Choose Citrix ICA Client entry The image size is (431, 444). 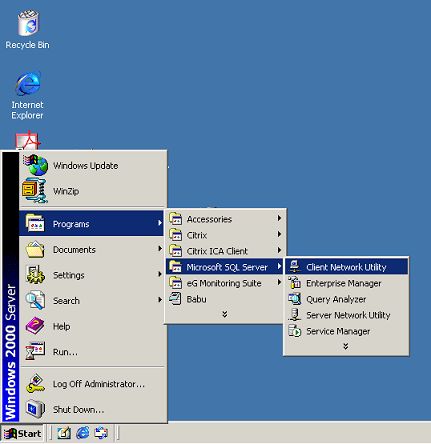[x=225, y=251]
